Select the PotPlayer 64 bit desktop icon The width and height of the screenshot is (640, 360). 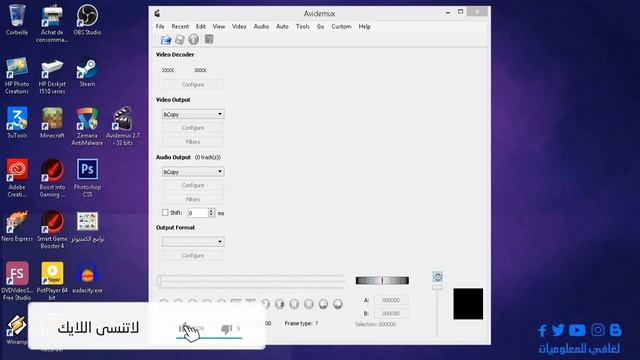(x=52, y=281)
